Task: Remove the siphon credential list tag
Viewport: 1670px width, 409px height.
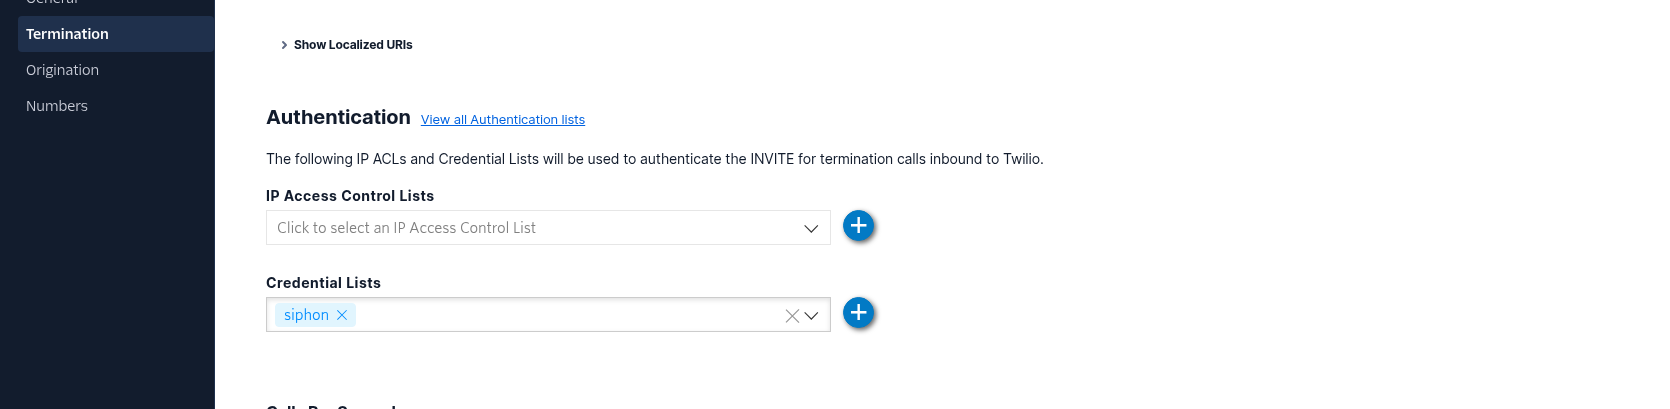Action: click(x=342, y=315)
